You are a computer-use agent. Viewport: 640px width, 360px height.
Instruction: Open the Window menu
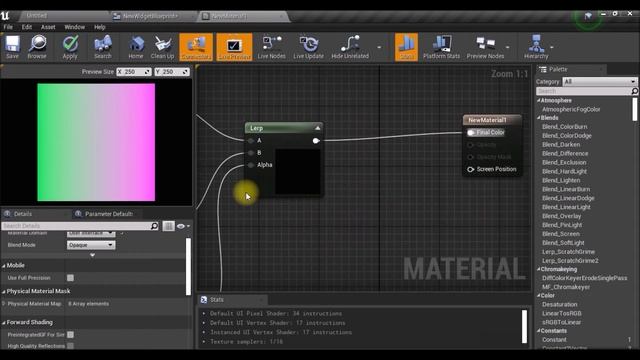pos(75,27)
